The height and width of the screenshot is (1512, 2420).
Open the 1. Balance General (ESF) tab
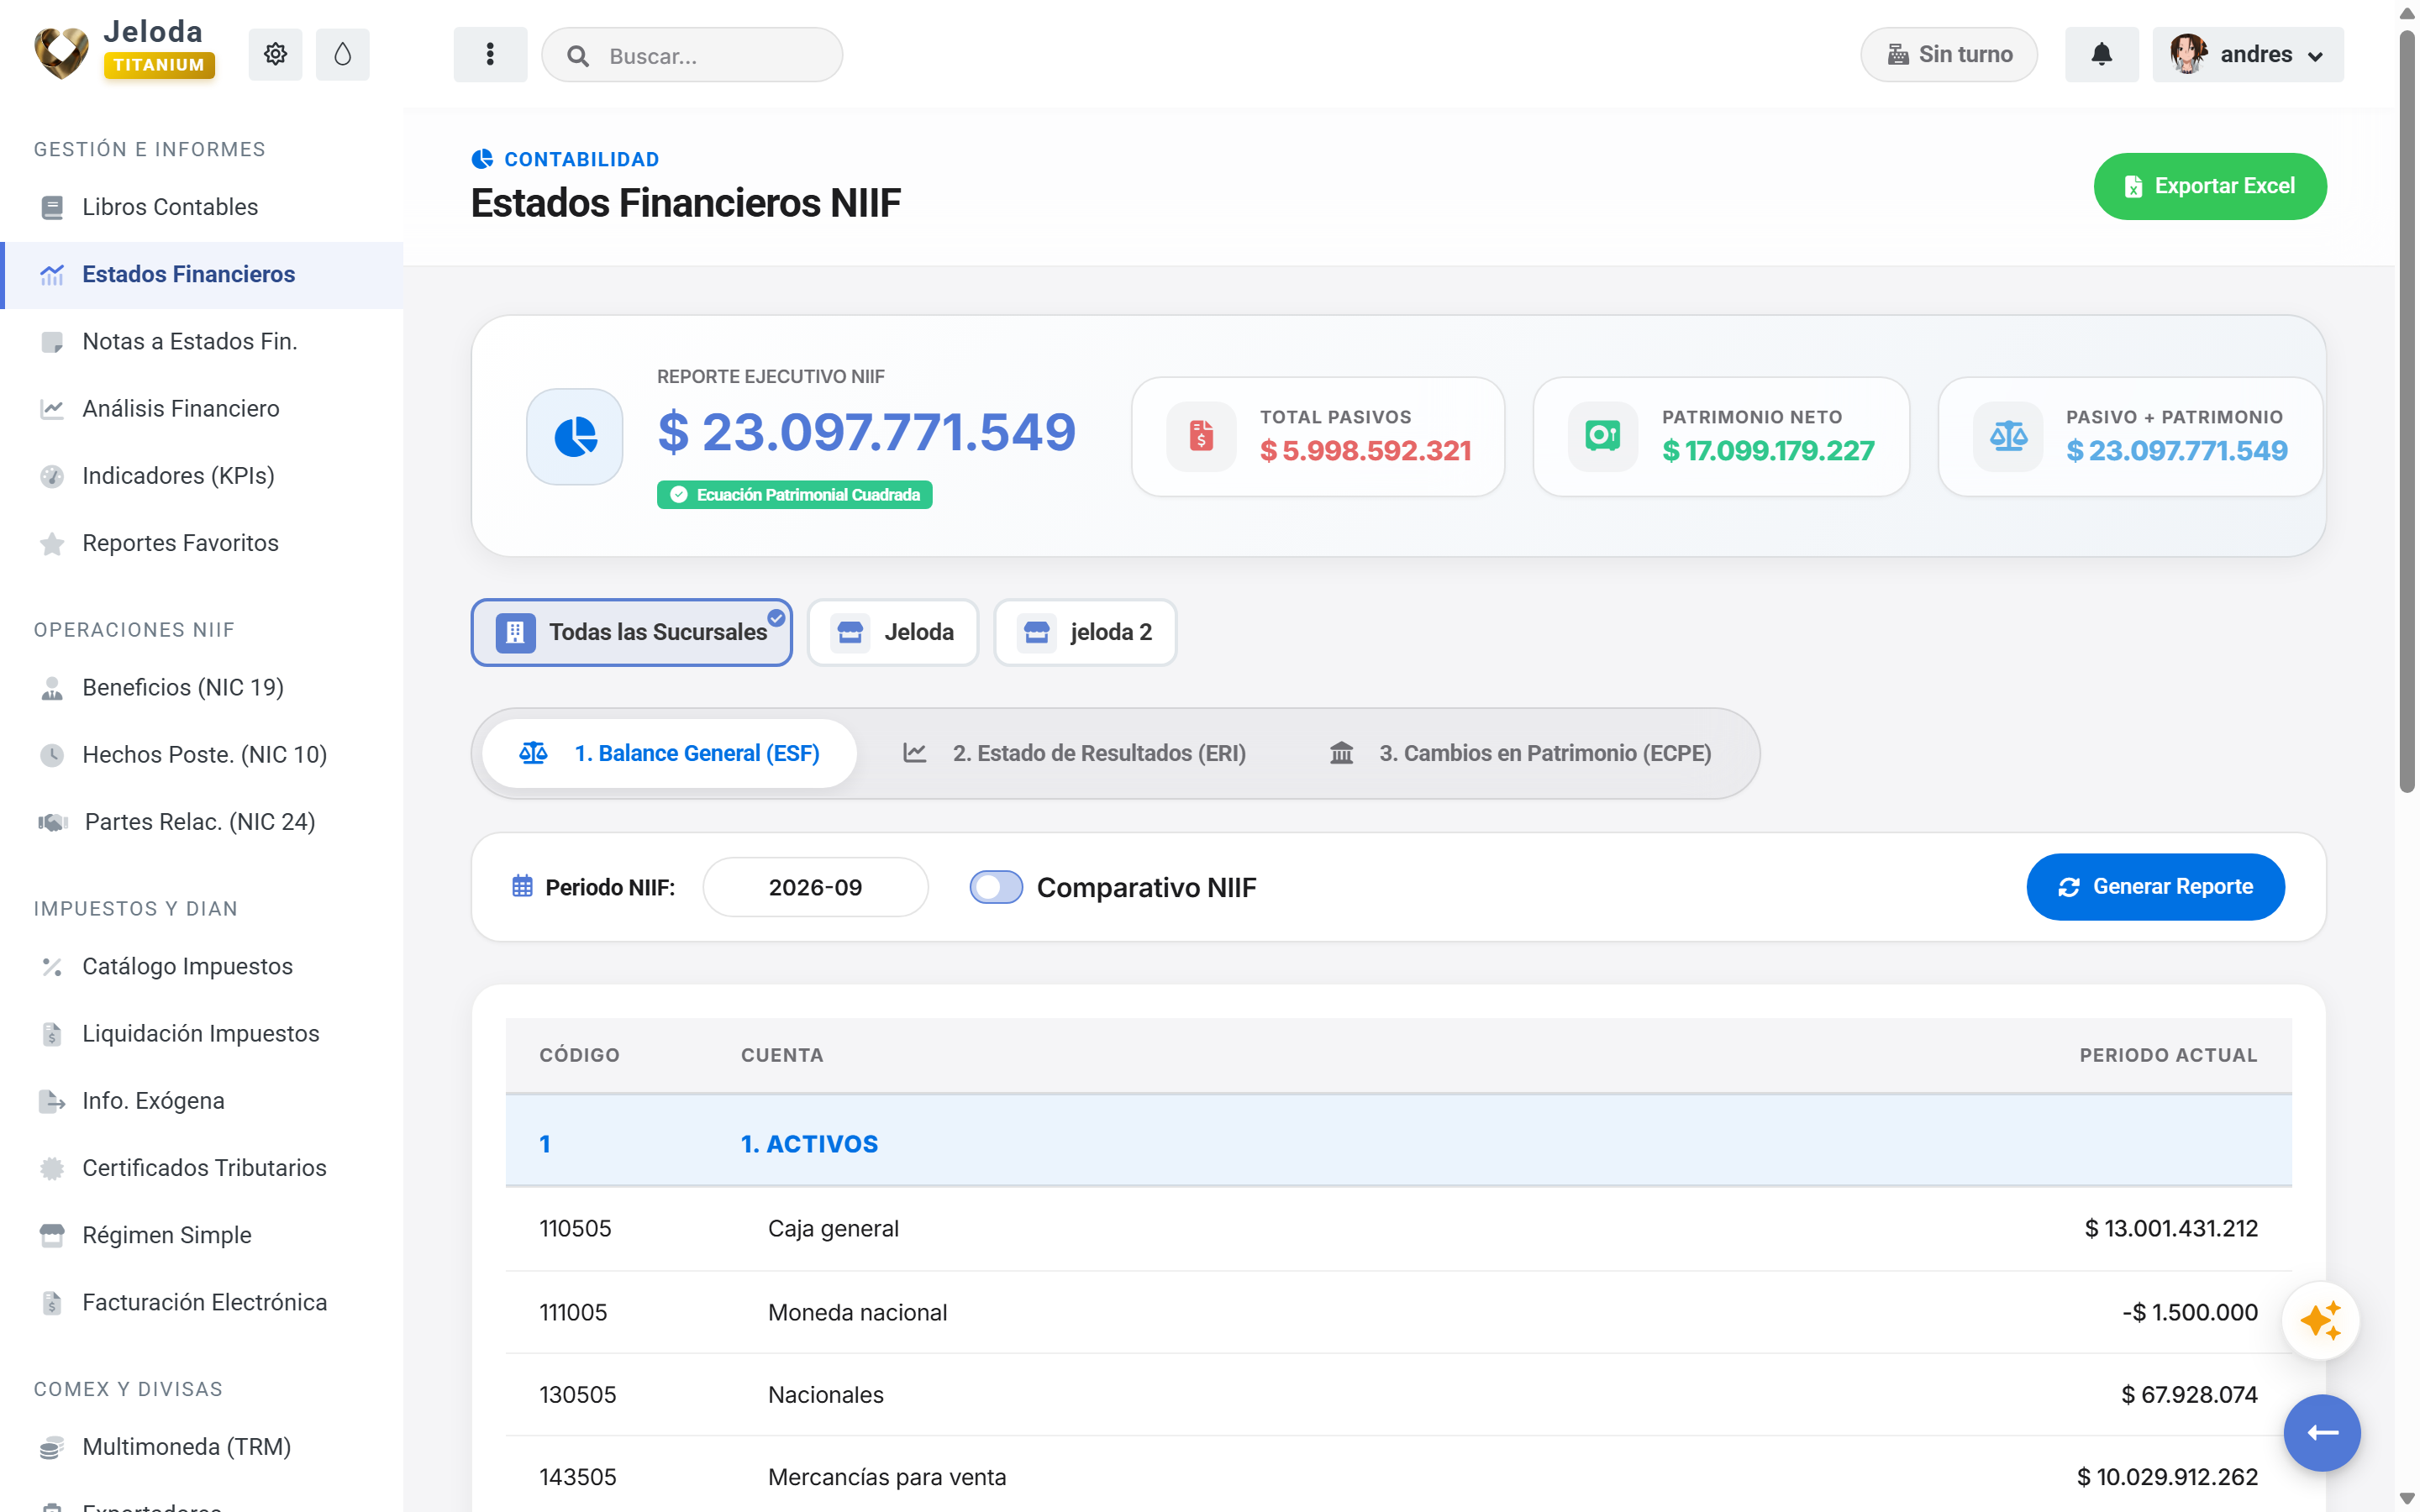point(669,753)
